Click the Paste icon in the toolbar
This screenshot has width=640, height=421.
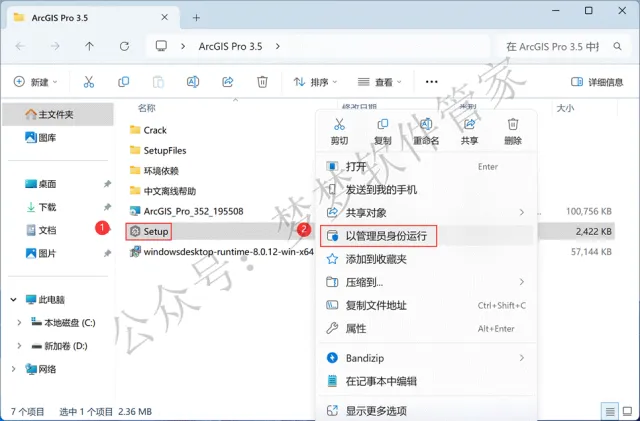click(158, 82)
